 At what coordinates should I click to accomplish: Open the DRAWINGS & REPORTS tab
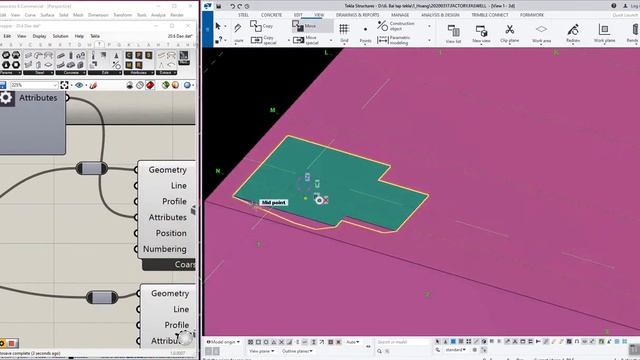coord(357,15)
